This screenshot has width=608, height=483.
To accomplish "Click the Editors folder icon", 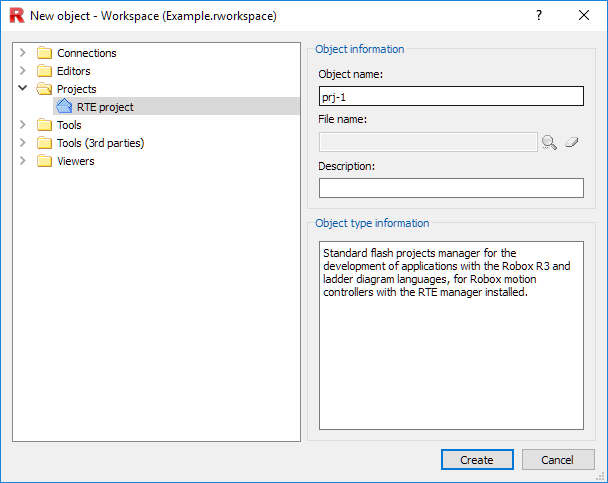I will 44,71.
